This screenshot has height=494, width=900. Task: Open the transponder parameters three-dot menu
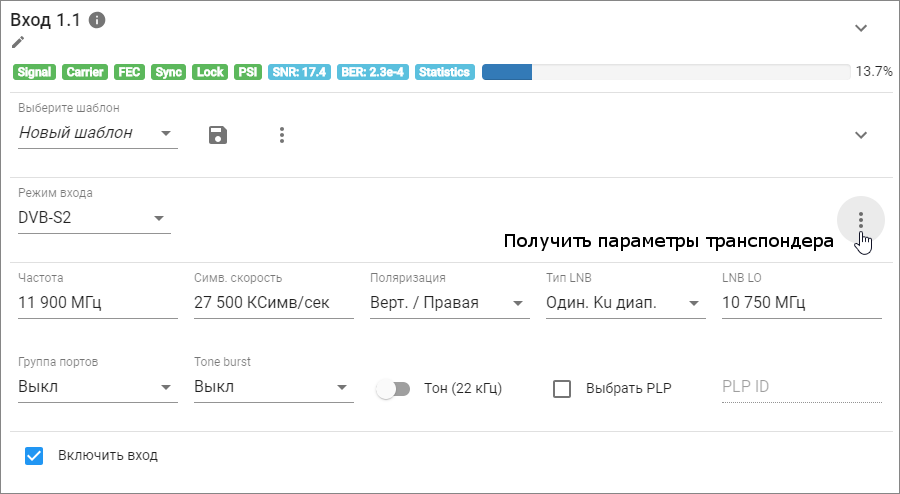(861, 220)
